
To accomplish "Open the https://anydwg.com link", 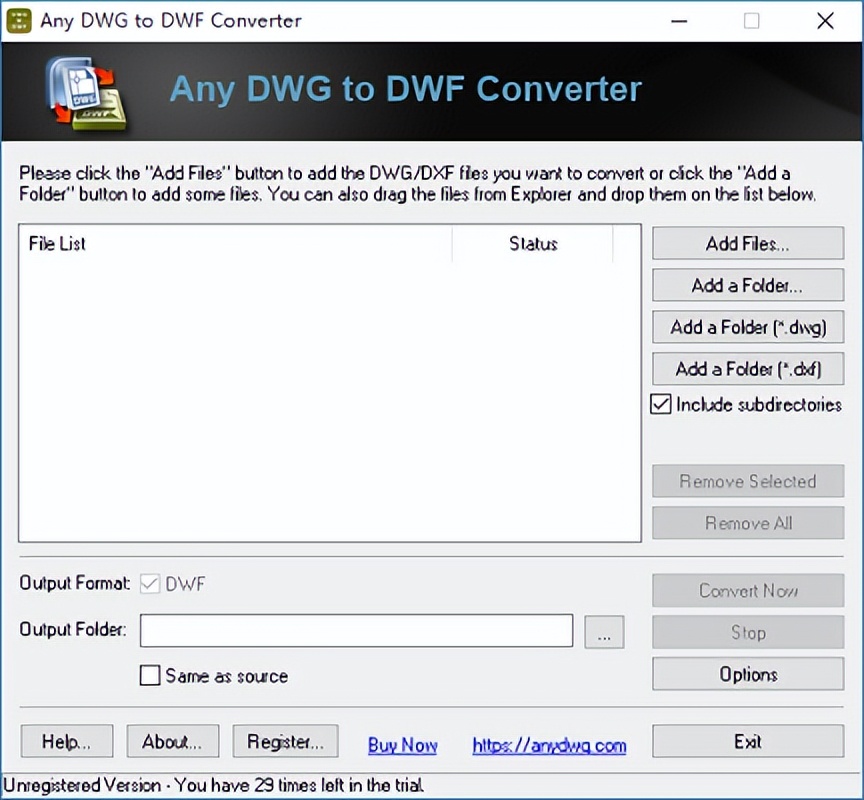I will [x=549, y=745].
